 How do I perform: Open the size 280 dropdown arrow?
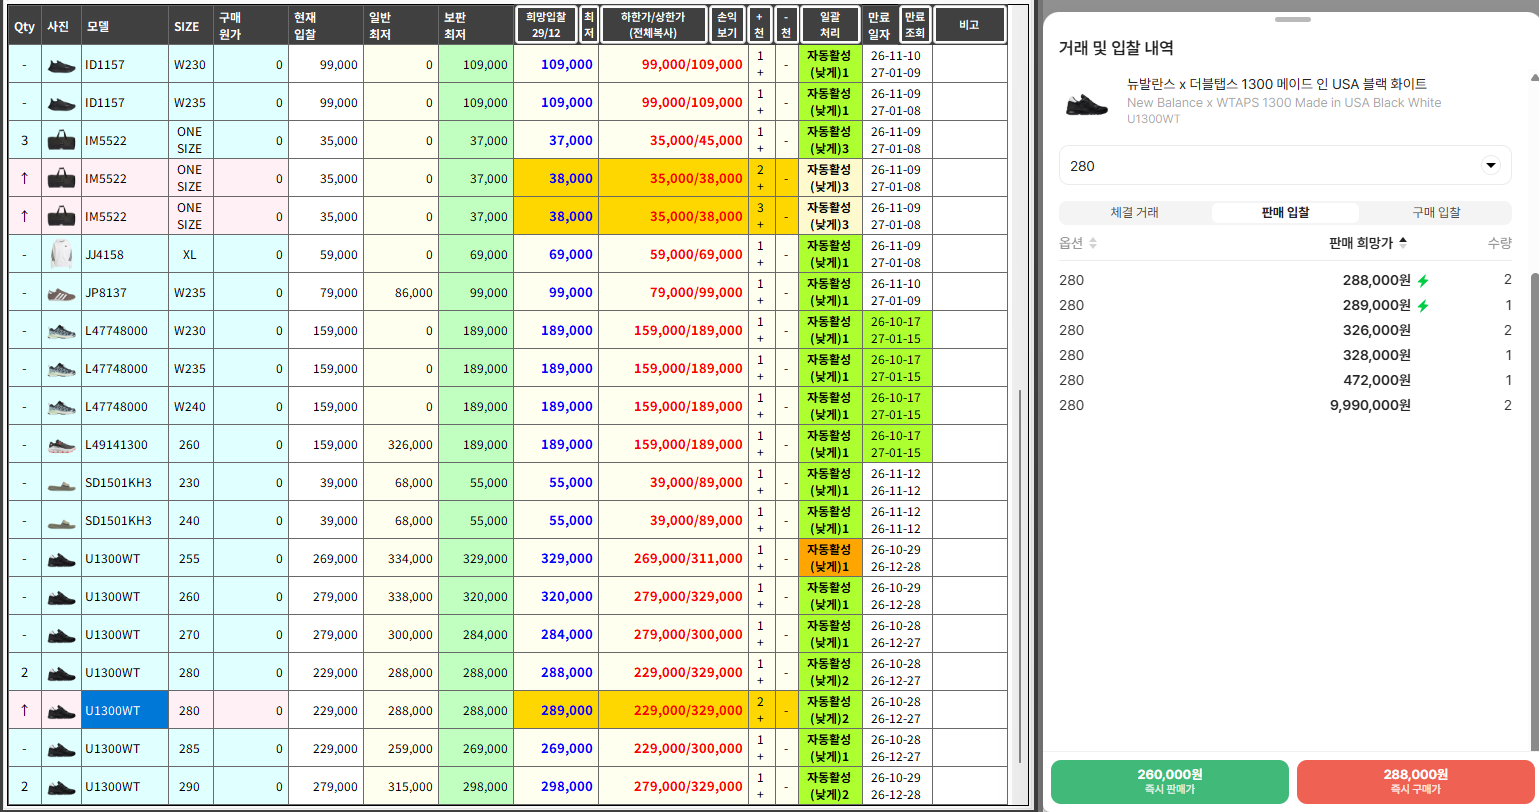1490,165
